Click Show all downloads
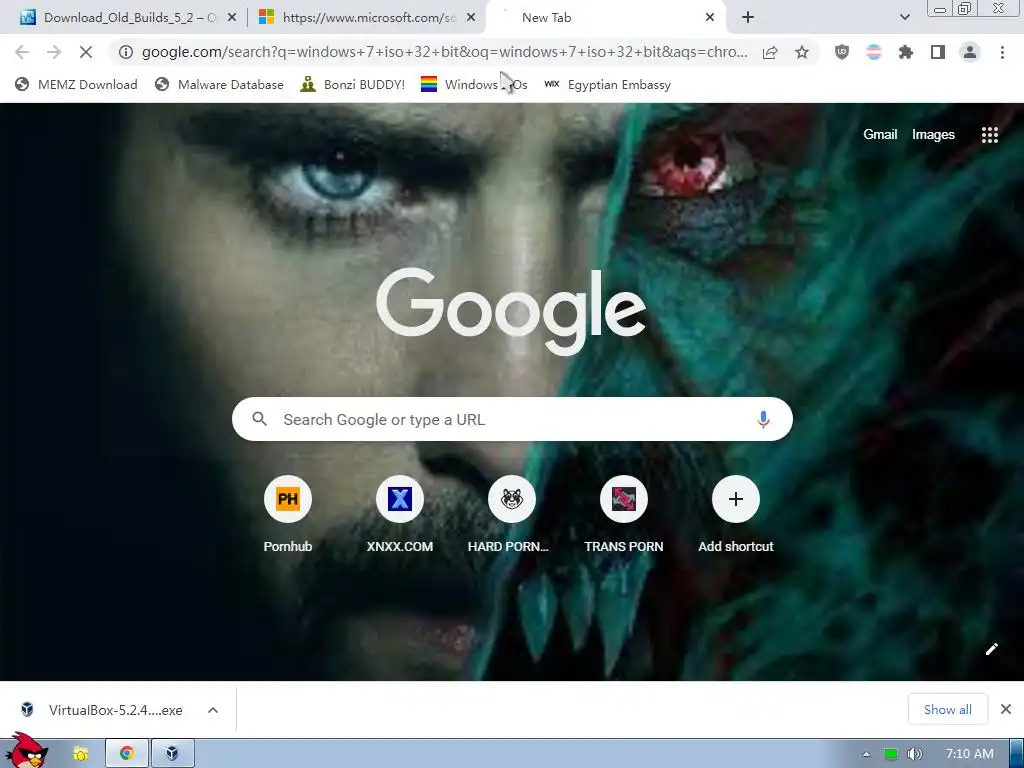The height and width of the screenshot is (768, 1024). pos(947,709)
